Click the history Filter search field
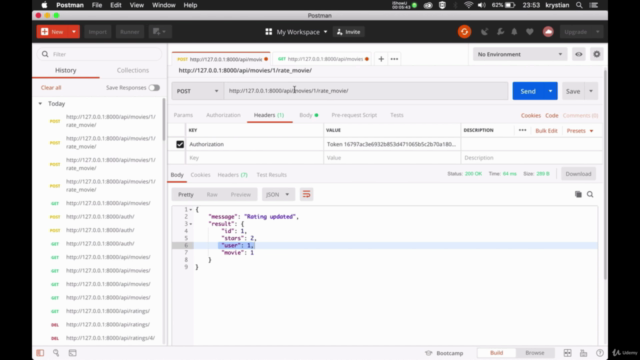Screen dimensions: 640x360 (x=100, y=54)
